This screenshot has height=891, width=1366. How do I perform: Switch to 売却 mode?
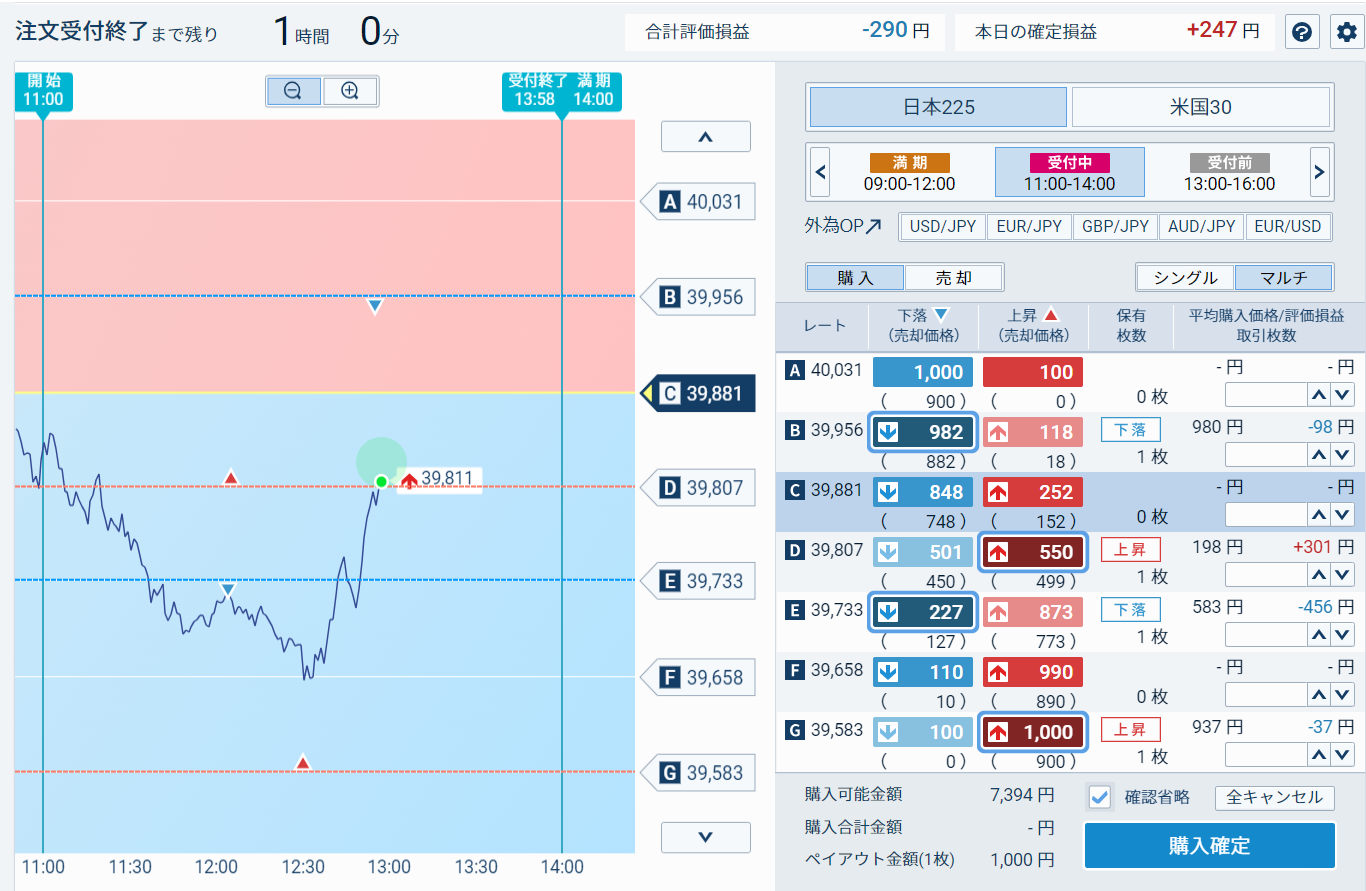(953, 278)
